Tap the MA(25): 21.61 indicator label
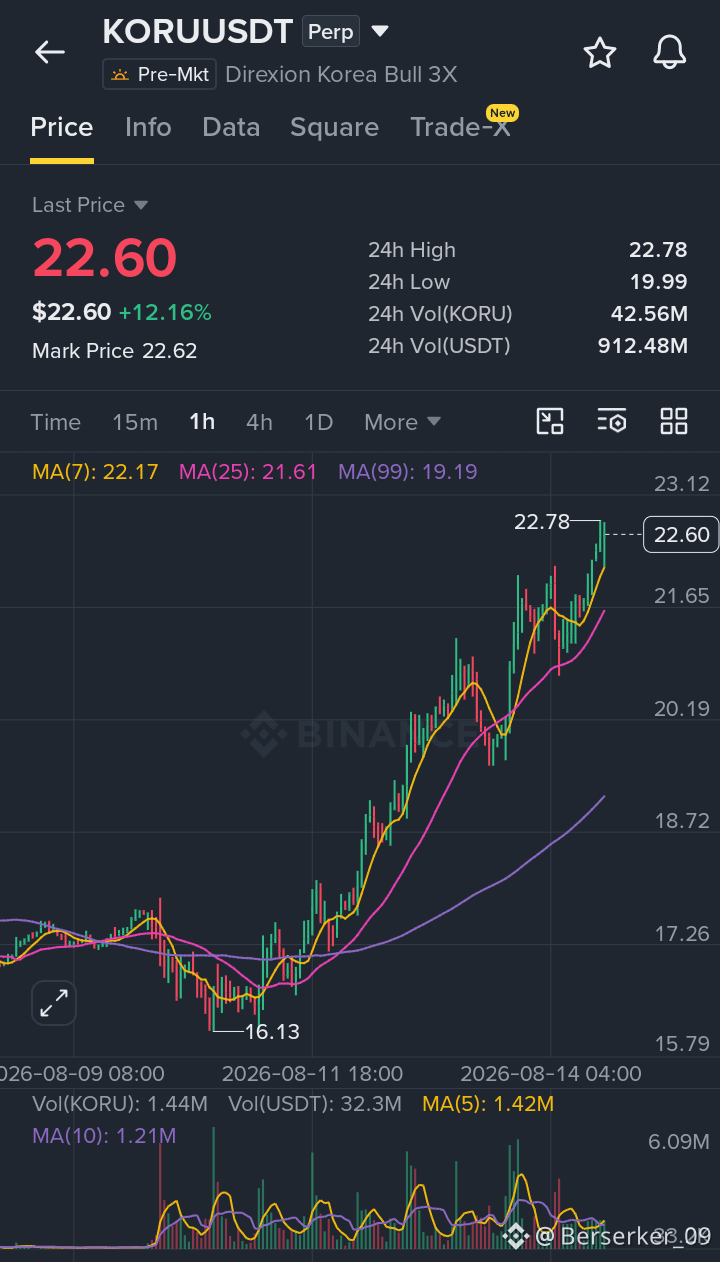720x1262 pixels. [x=247, y=471]
